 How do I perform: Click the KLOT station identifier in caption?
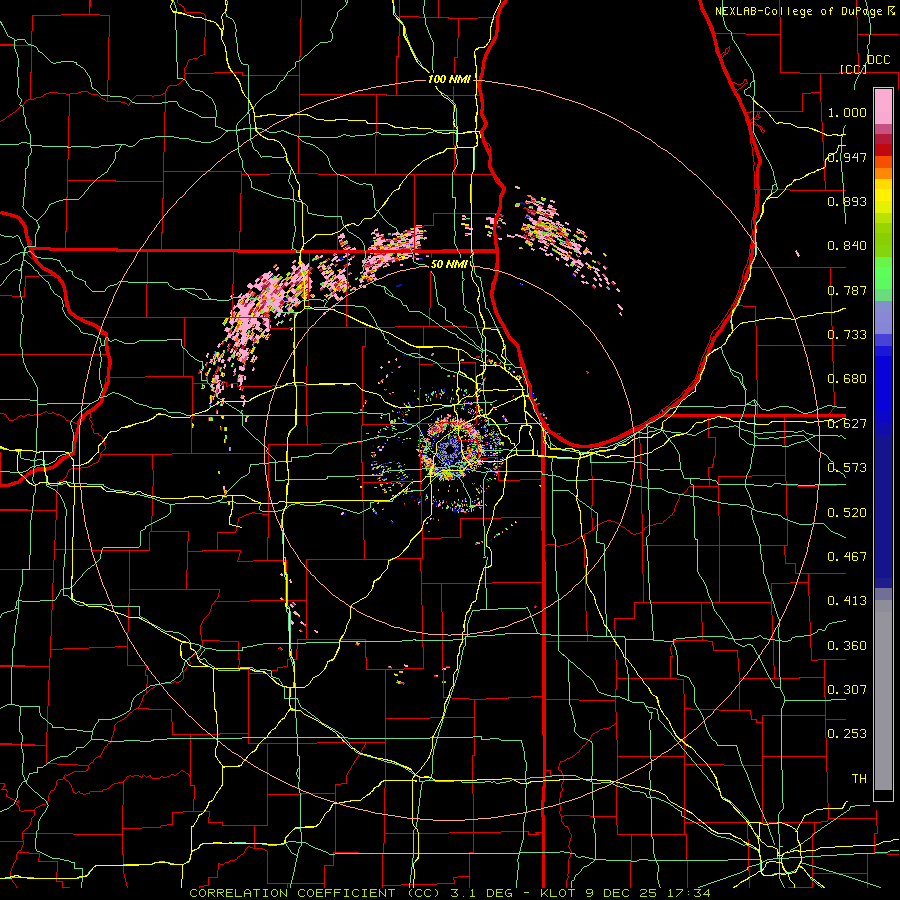coord(557,893)
